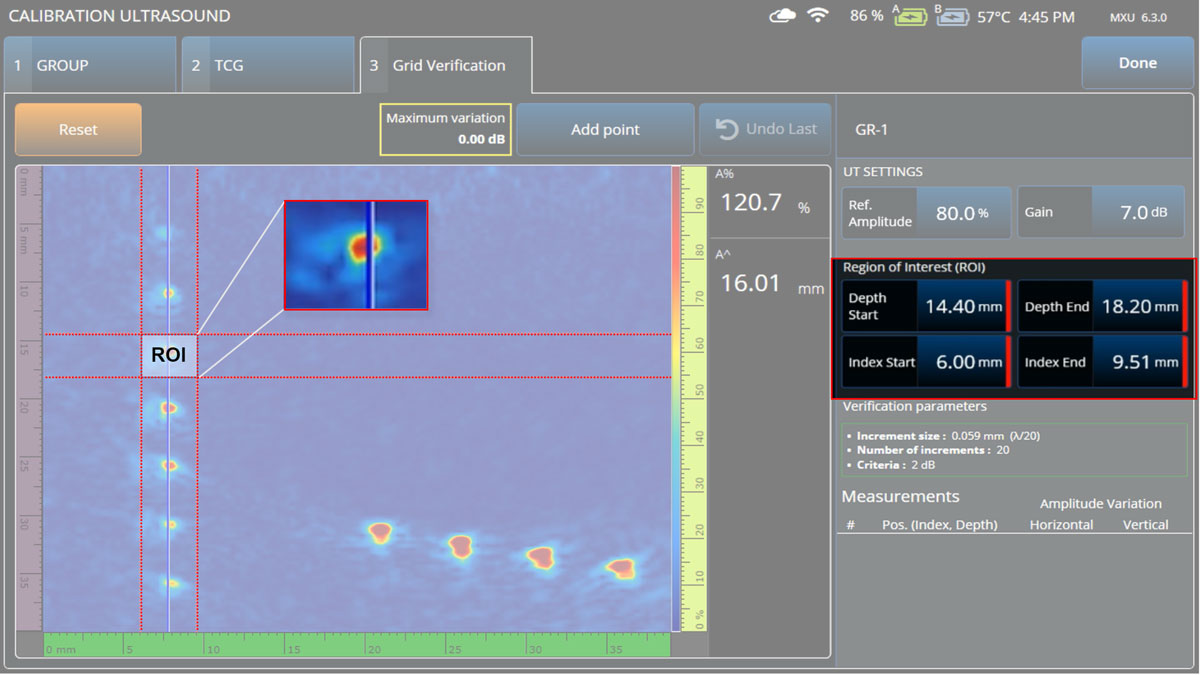Click the Wi-Fi signal icon
Image resolution: width=1200 pixels, height=675 pixels.
click(x=819, y=16)
